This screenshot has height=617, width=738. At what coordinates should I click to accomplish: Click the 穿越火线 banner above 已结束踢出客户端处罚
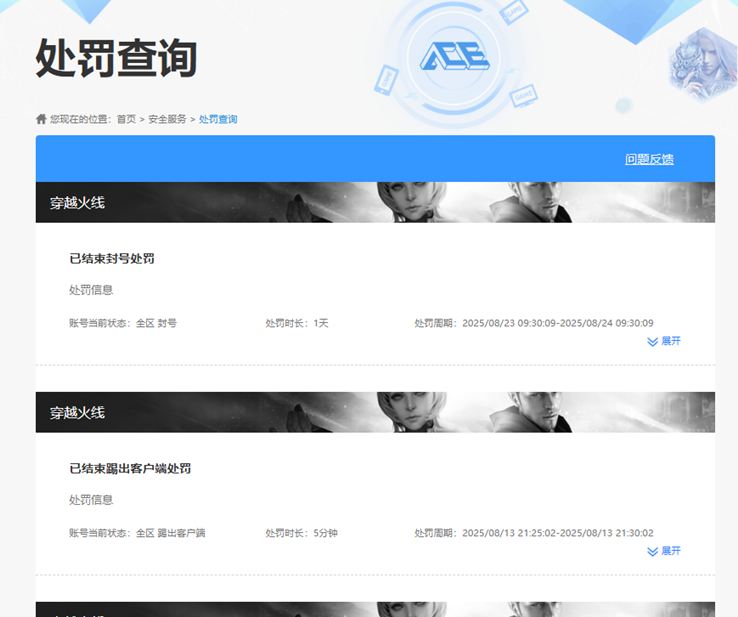[x=375, y=412]
